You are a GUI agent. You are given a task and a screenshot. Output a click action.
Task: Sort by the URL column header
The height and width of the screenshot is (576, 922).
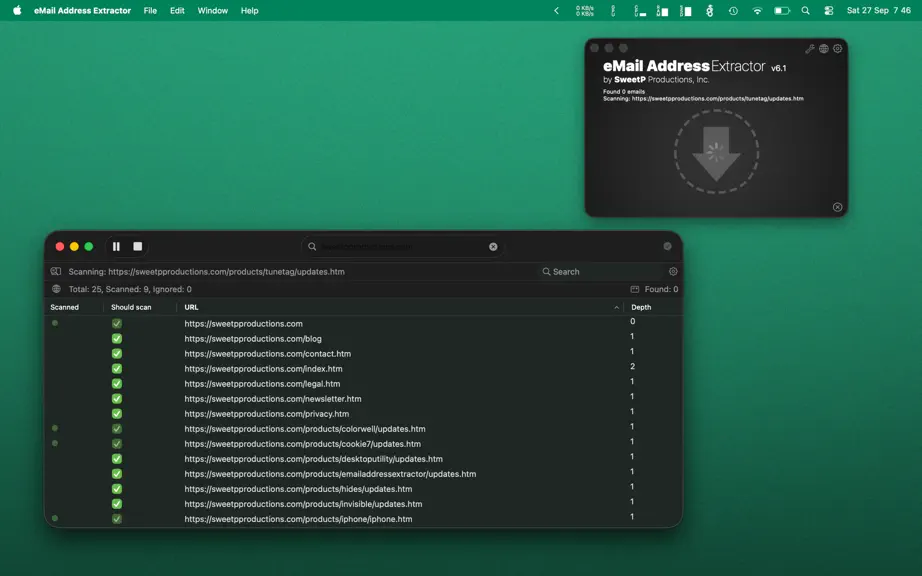[191, 307]
